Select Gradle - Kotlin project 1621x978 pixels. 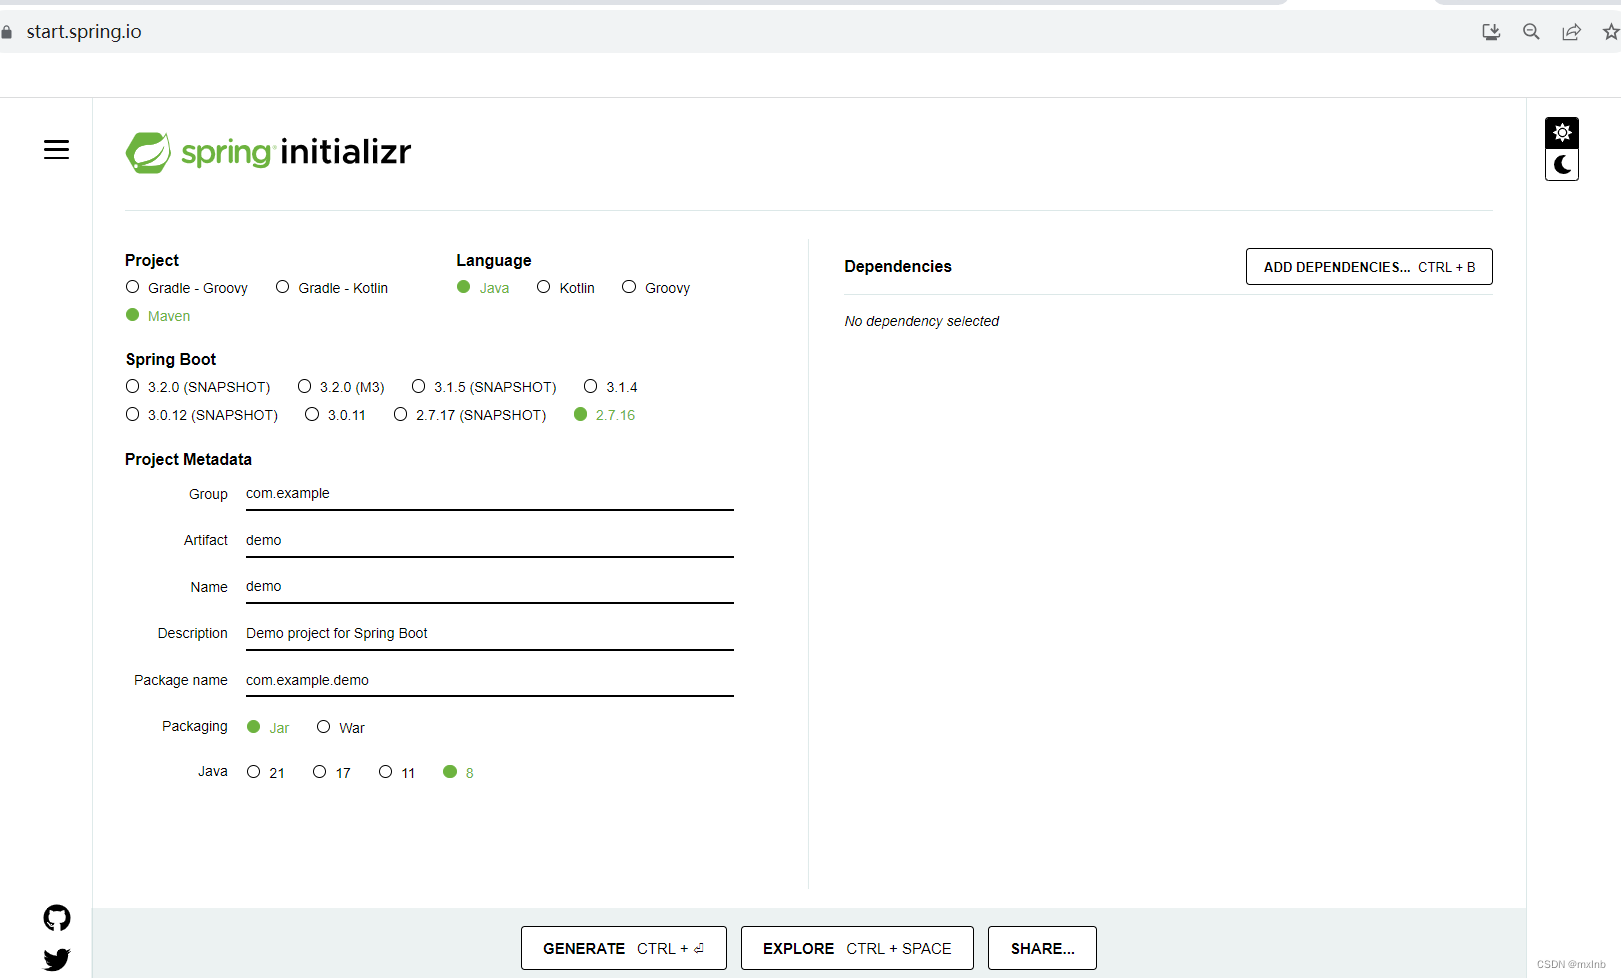coord(332,288)
